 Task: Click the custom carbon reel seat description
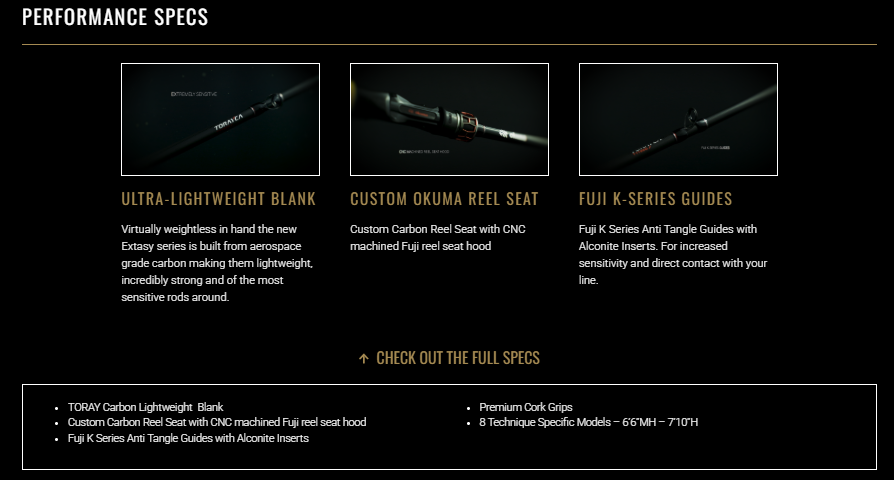(x=438, y=237)
